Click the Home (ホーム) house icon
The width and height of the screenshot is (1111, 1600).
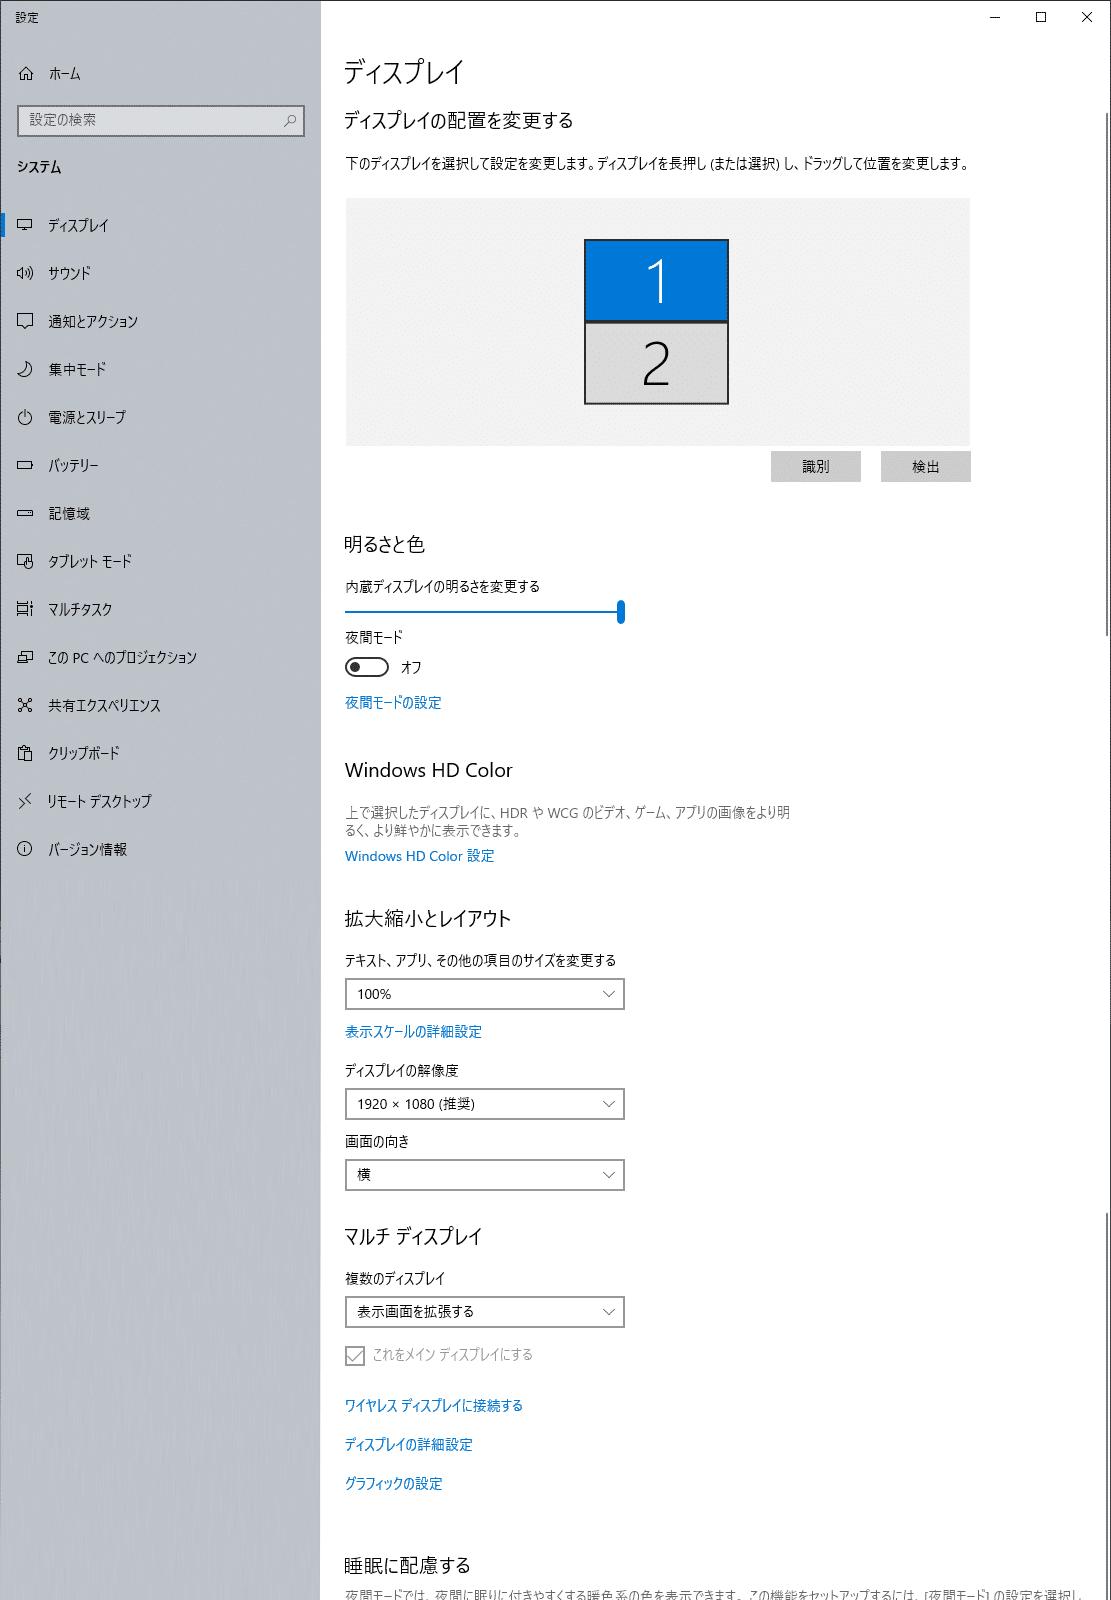click(x=26, y=73)
